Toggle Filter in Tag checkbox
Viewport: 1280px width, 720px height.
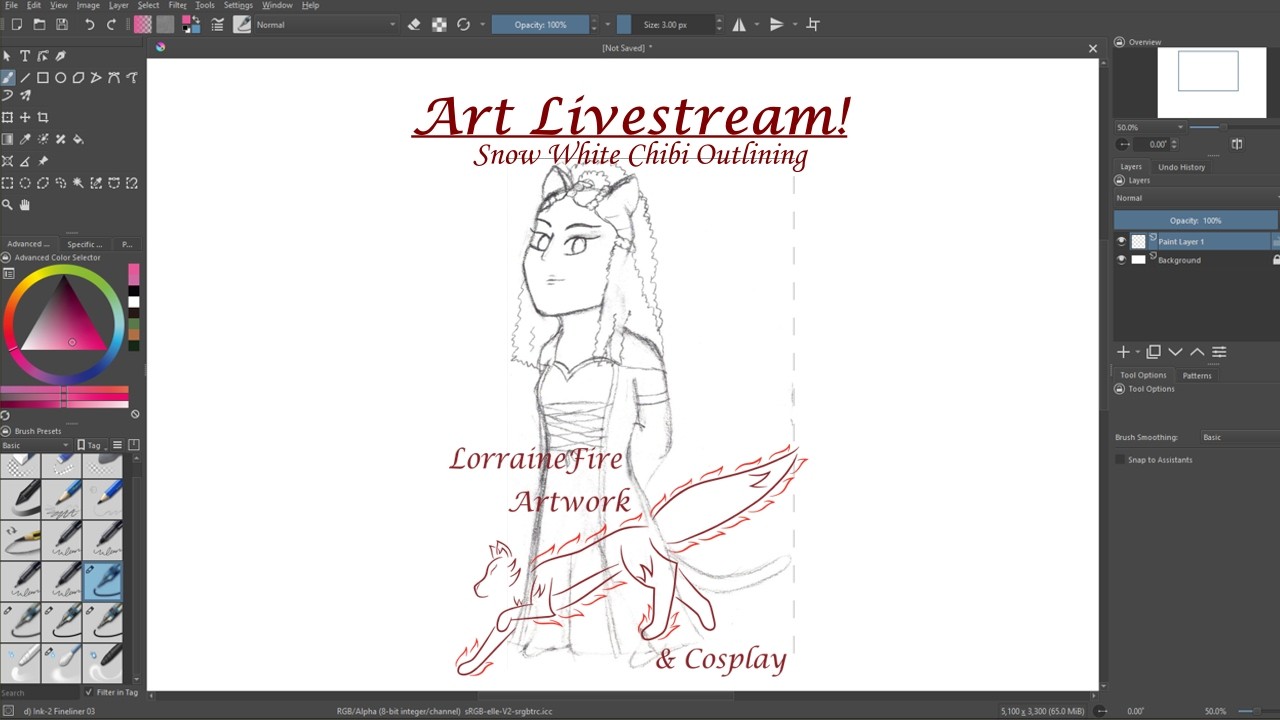(x=88, y=692)
